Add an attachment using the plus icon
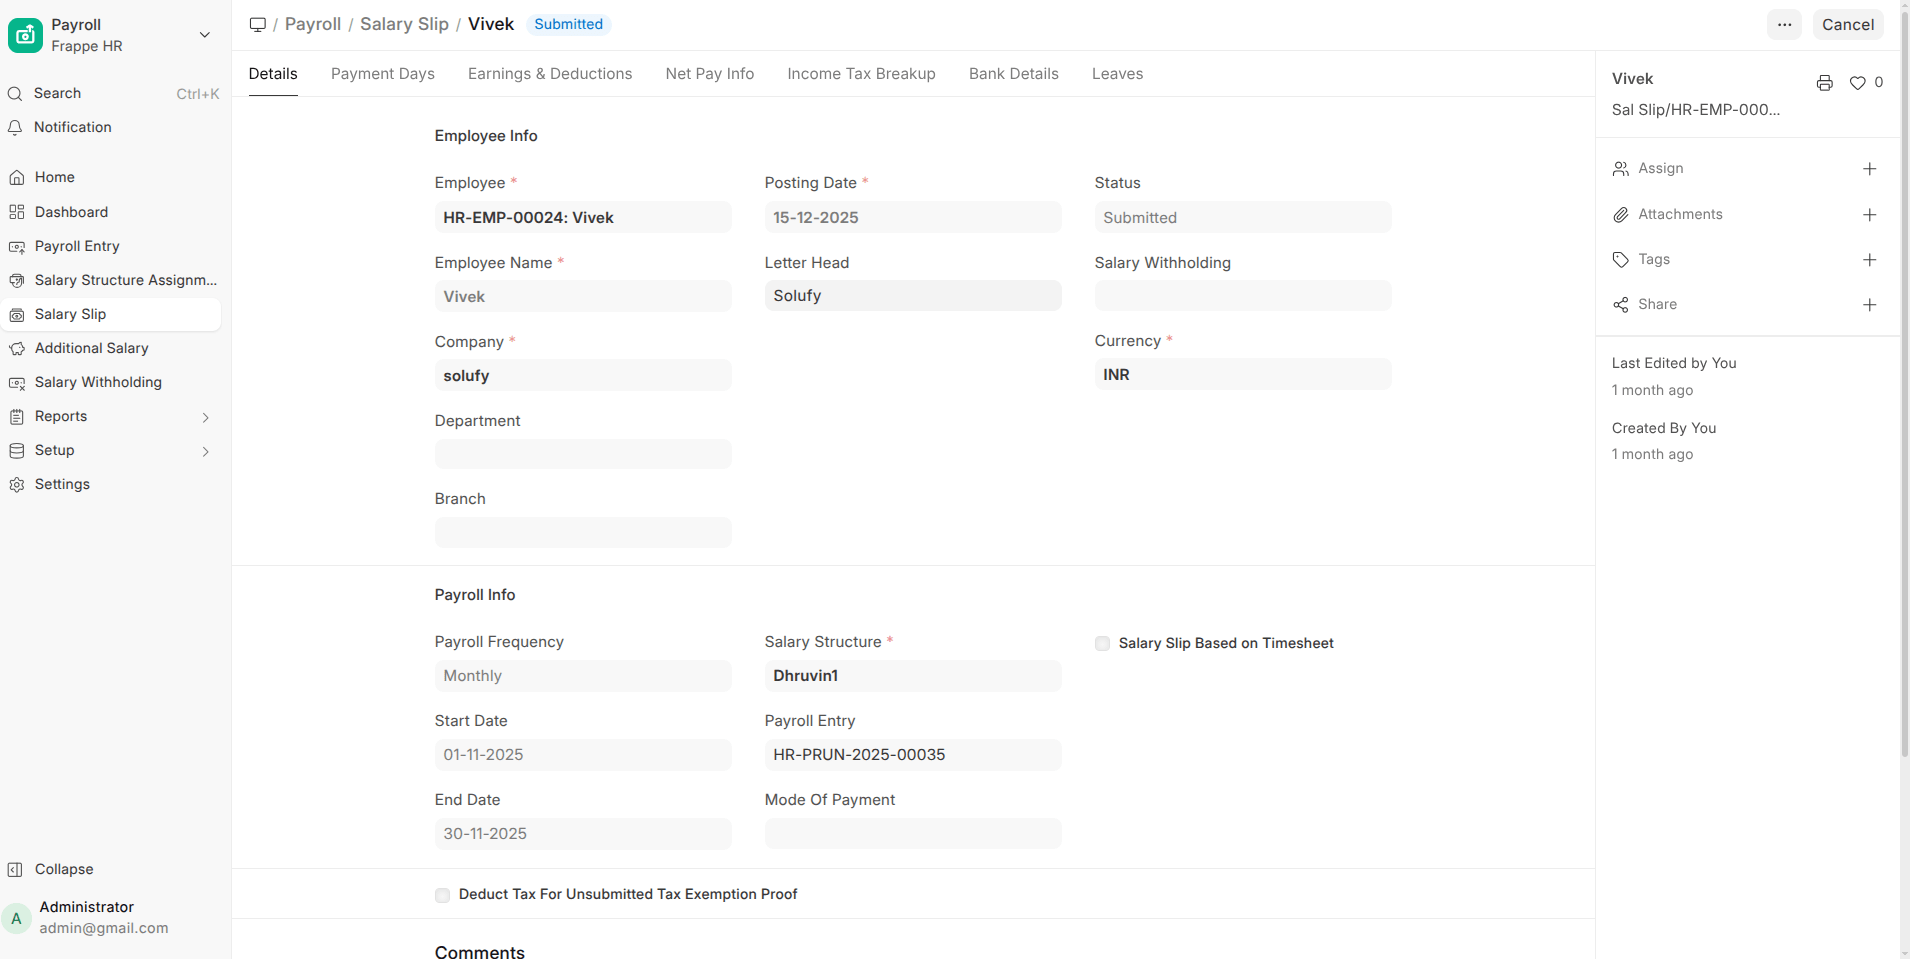Image resolution: width=1910 pixels, height=959 pixels. pos(1869,215)
